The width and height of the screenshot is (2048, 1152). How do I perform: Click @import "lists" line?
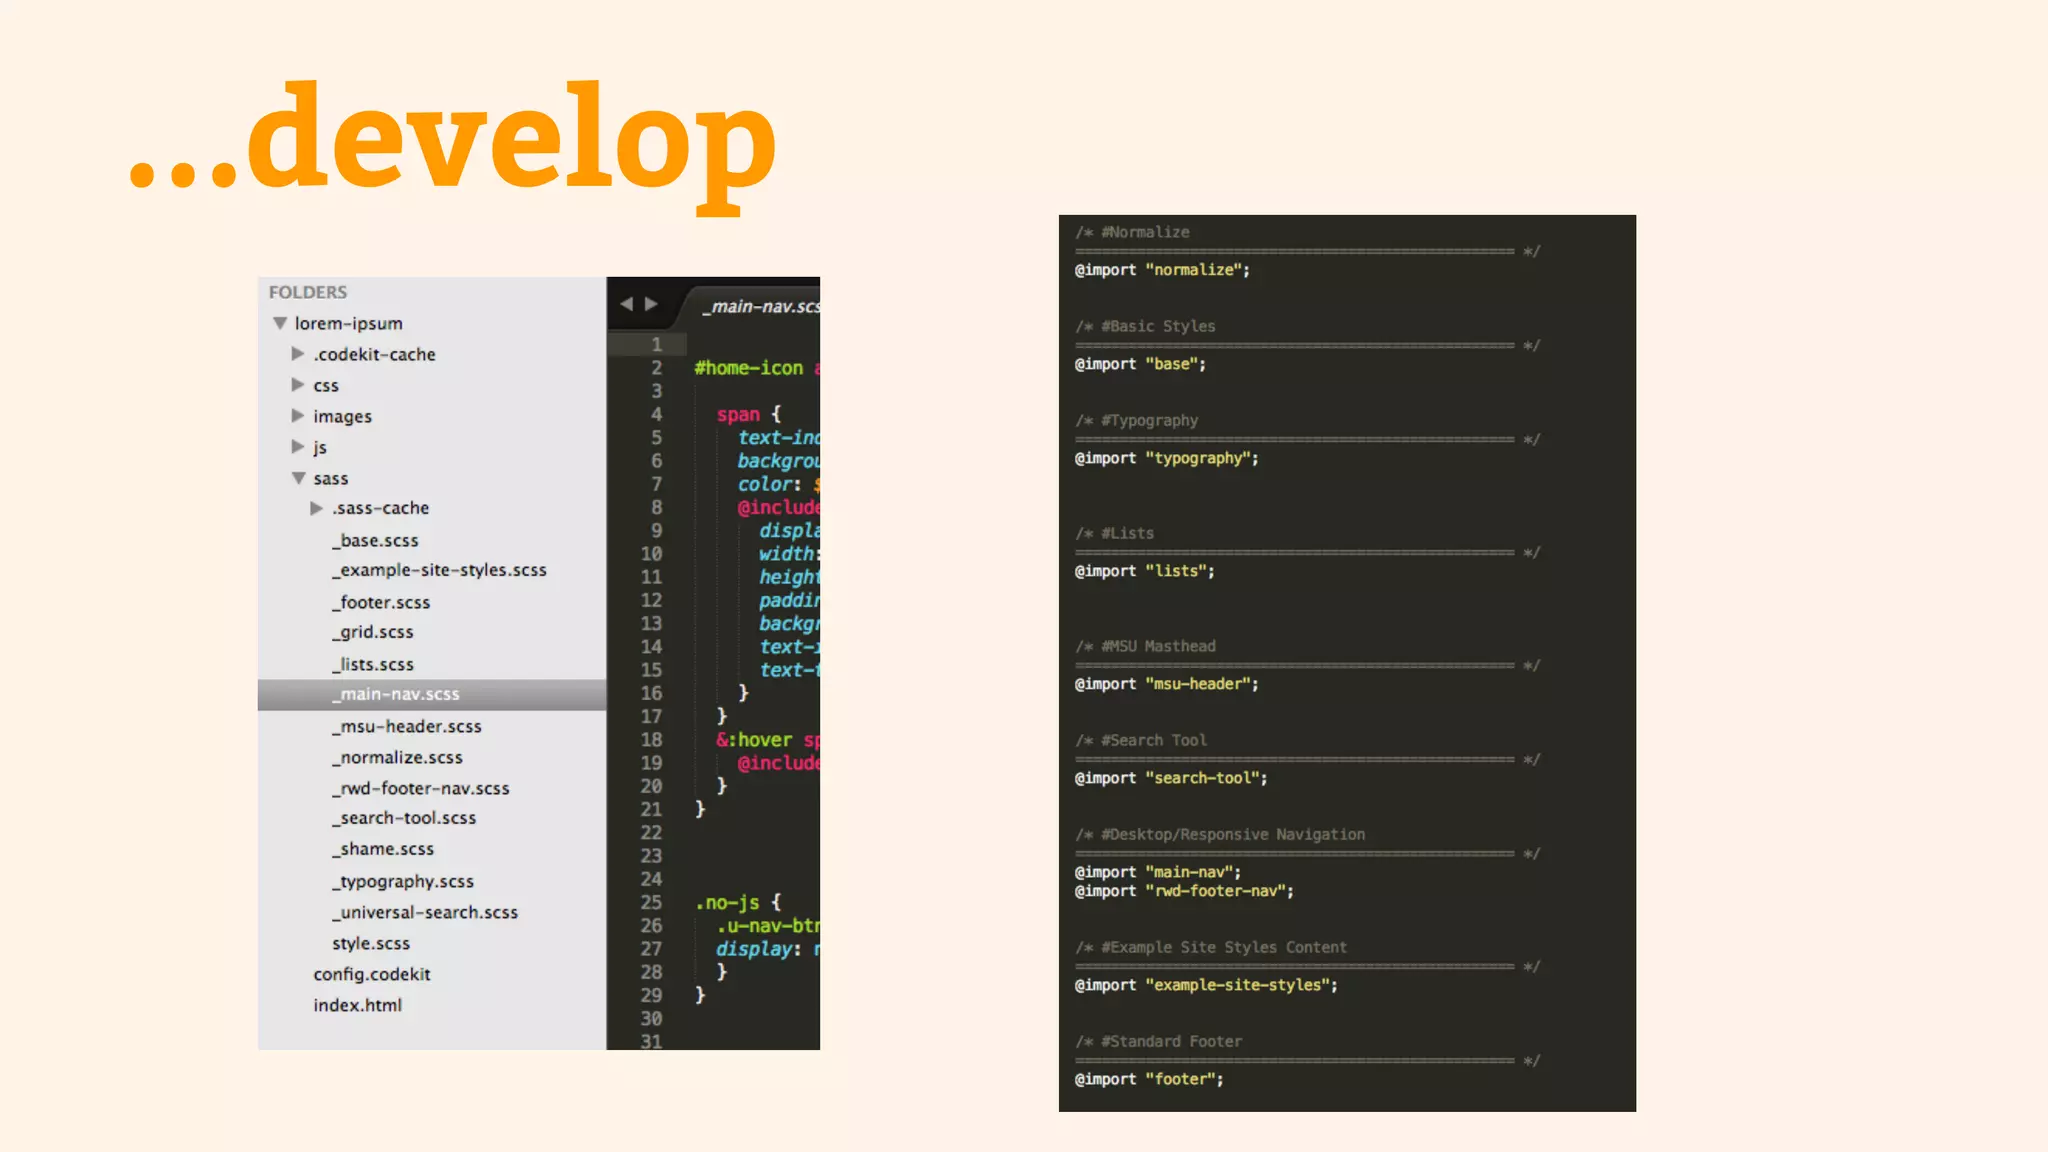click(x=1145, y=571)
